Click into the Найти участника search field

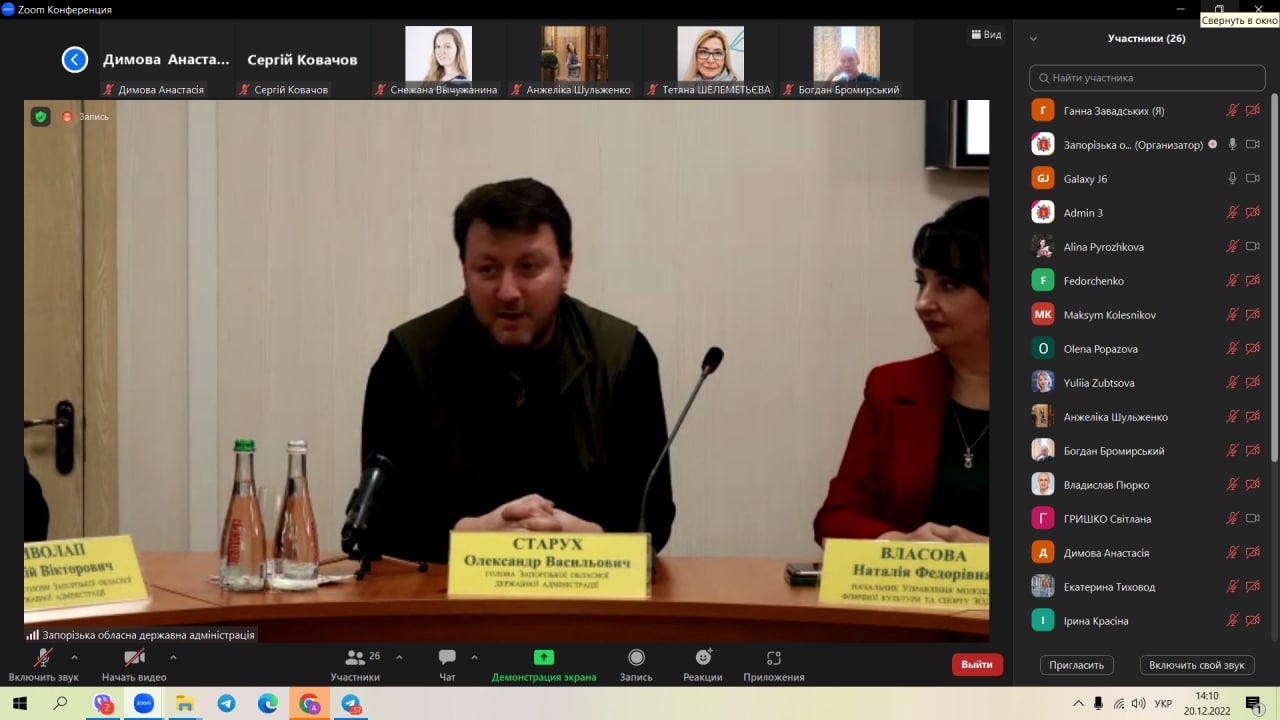point(1146,77)
